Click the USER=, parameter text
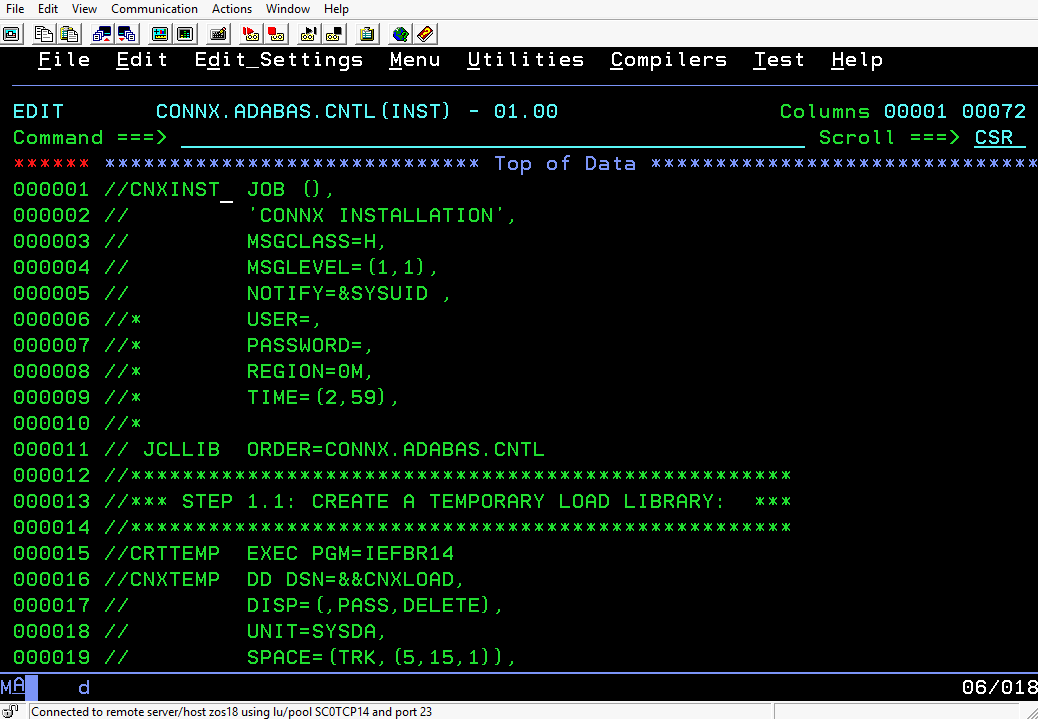Image resolution: width=1038 pixels, height=719 pixels. (284, 319)
